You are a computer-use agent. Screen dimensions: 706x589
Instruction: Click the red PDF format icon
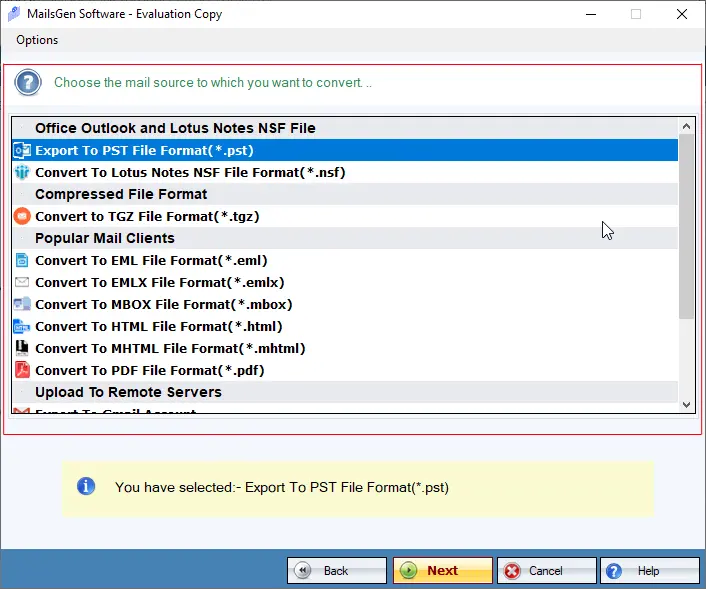point(22,370)
